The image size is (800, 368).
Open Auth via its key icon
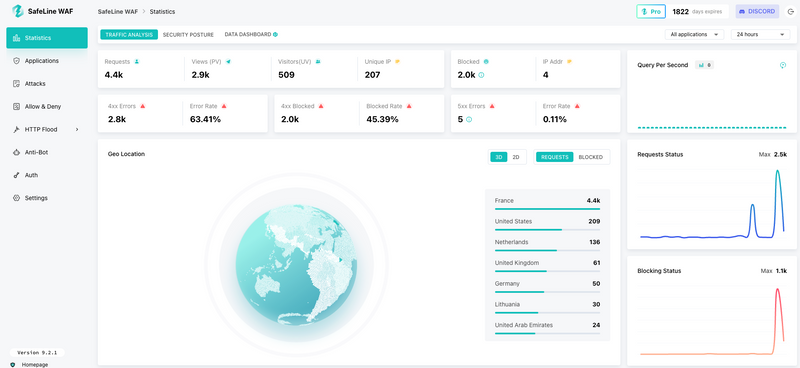16,175
